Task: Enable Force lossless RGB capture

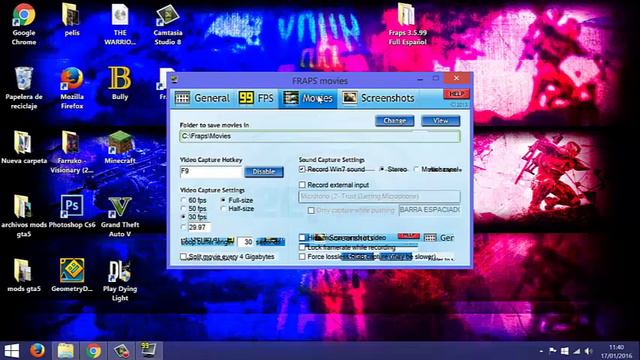Action: pyautogui.click(x=302, y=257)
